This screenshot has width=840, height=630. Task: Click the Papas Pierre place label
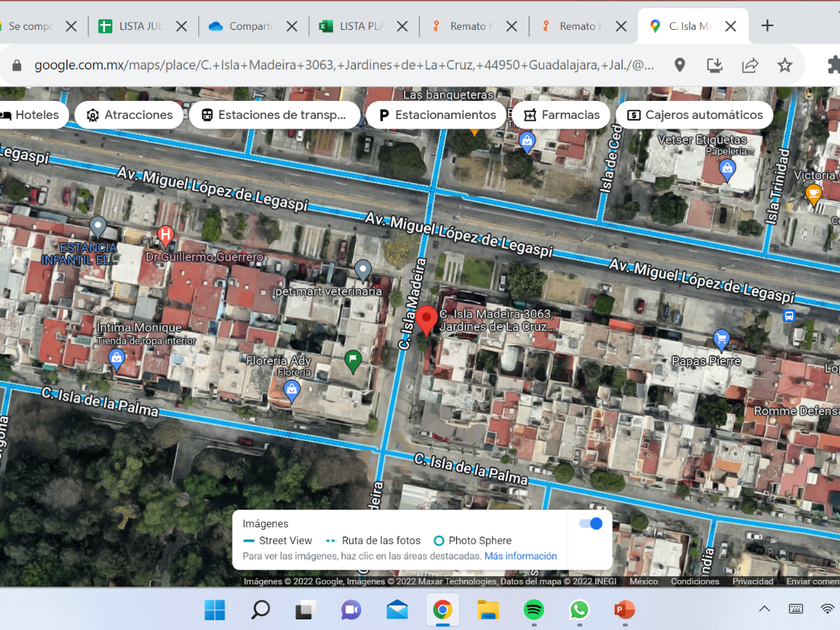click(x=706, y=361)
